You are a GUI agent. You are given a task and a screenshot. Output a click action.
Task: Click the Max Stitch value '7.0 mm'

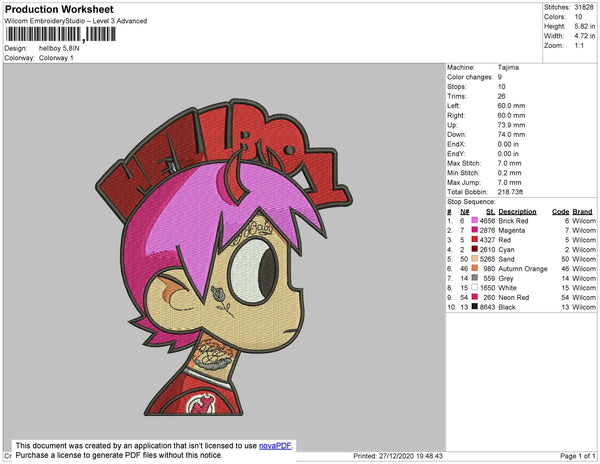click(509, 163)
